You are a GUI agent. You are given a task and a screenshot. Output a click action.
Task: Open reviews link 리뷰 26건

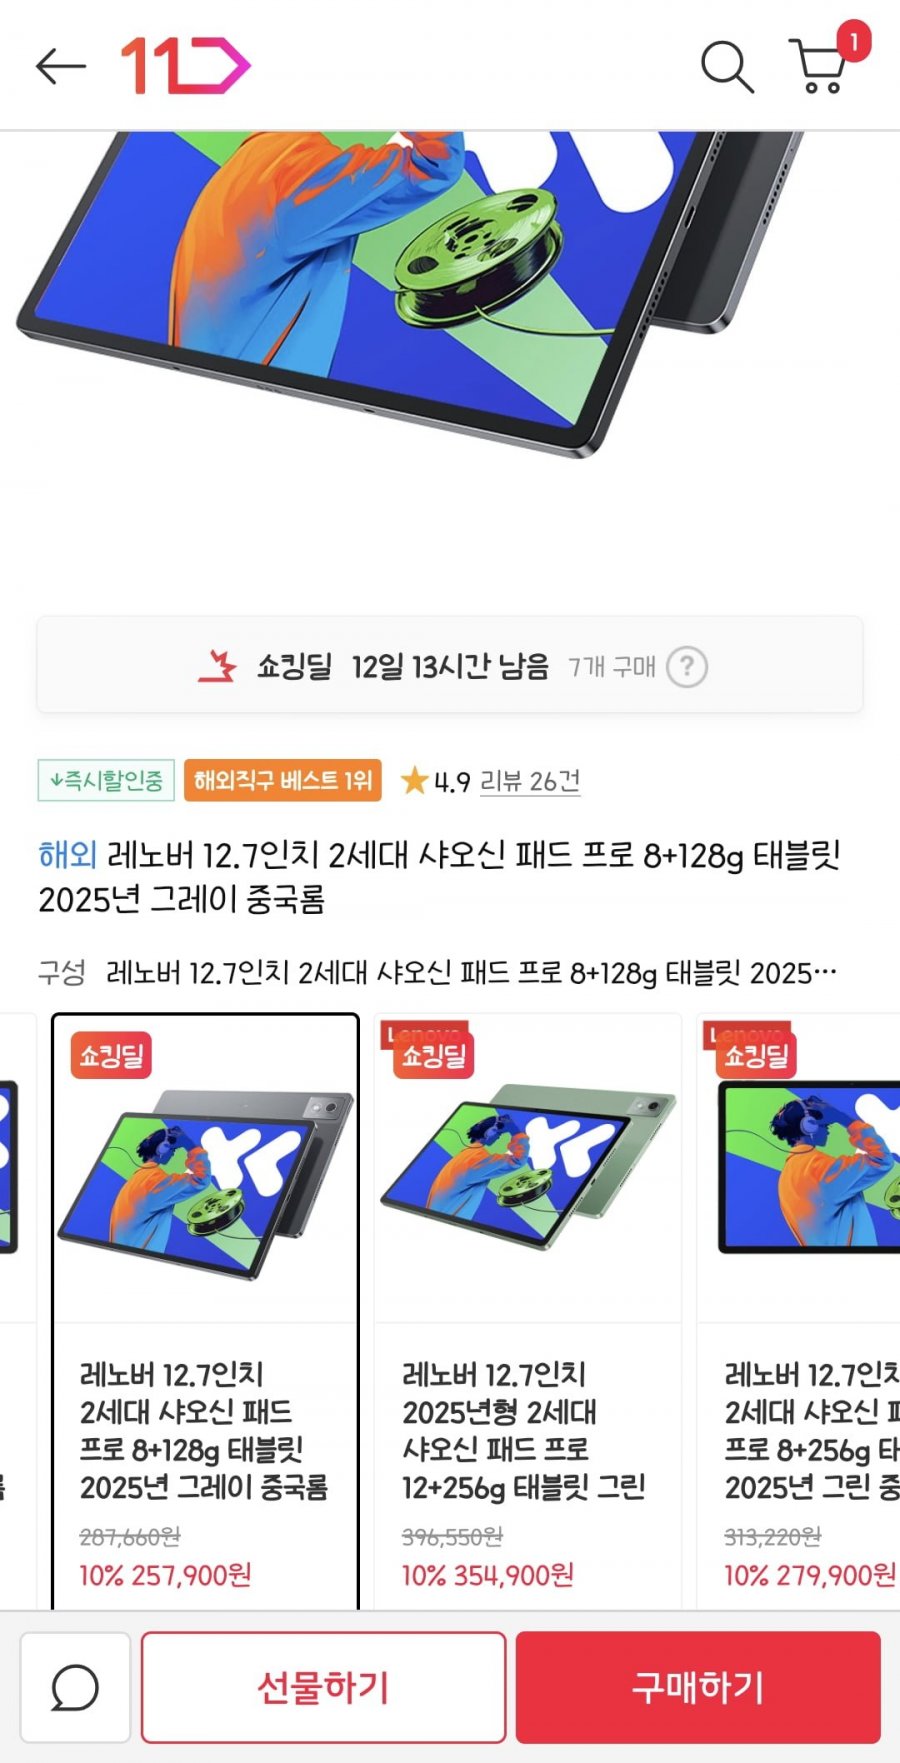[x=530, y=781]
